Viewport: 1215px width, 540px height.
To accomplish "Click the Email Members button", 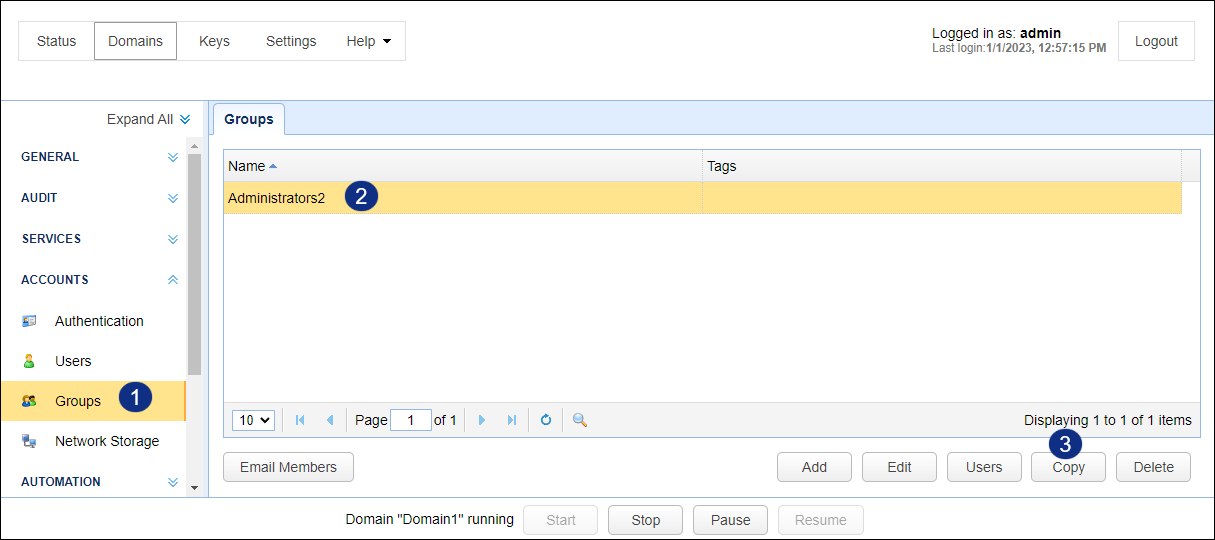I will [x=289, y=467].
